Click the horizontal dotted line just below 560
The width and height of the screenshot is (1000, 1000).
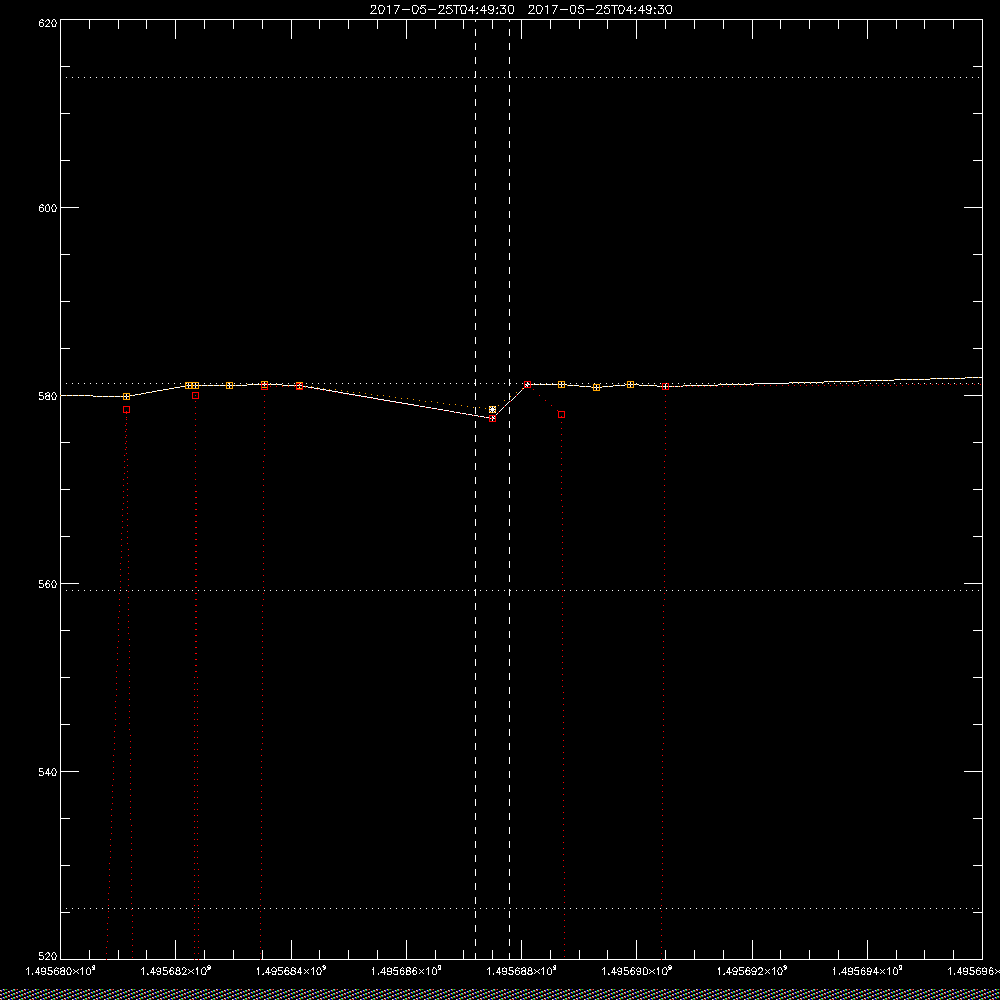point(521,591)
